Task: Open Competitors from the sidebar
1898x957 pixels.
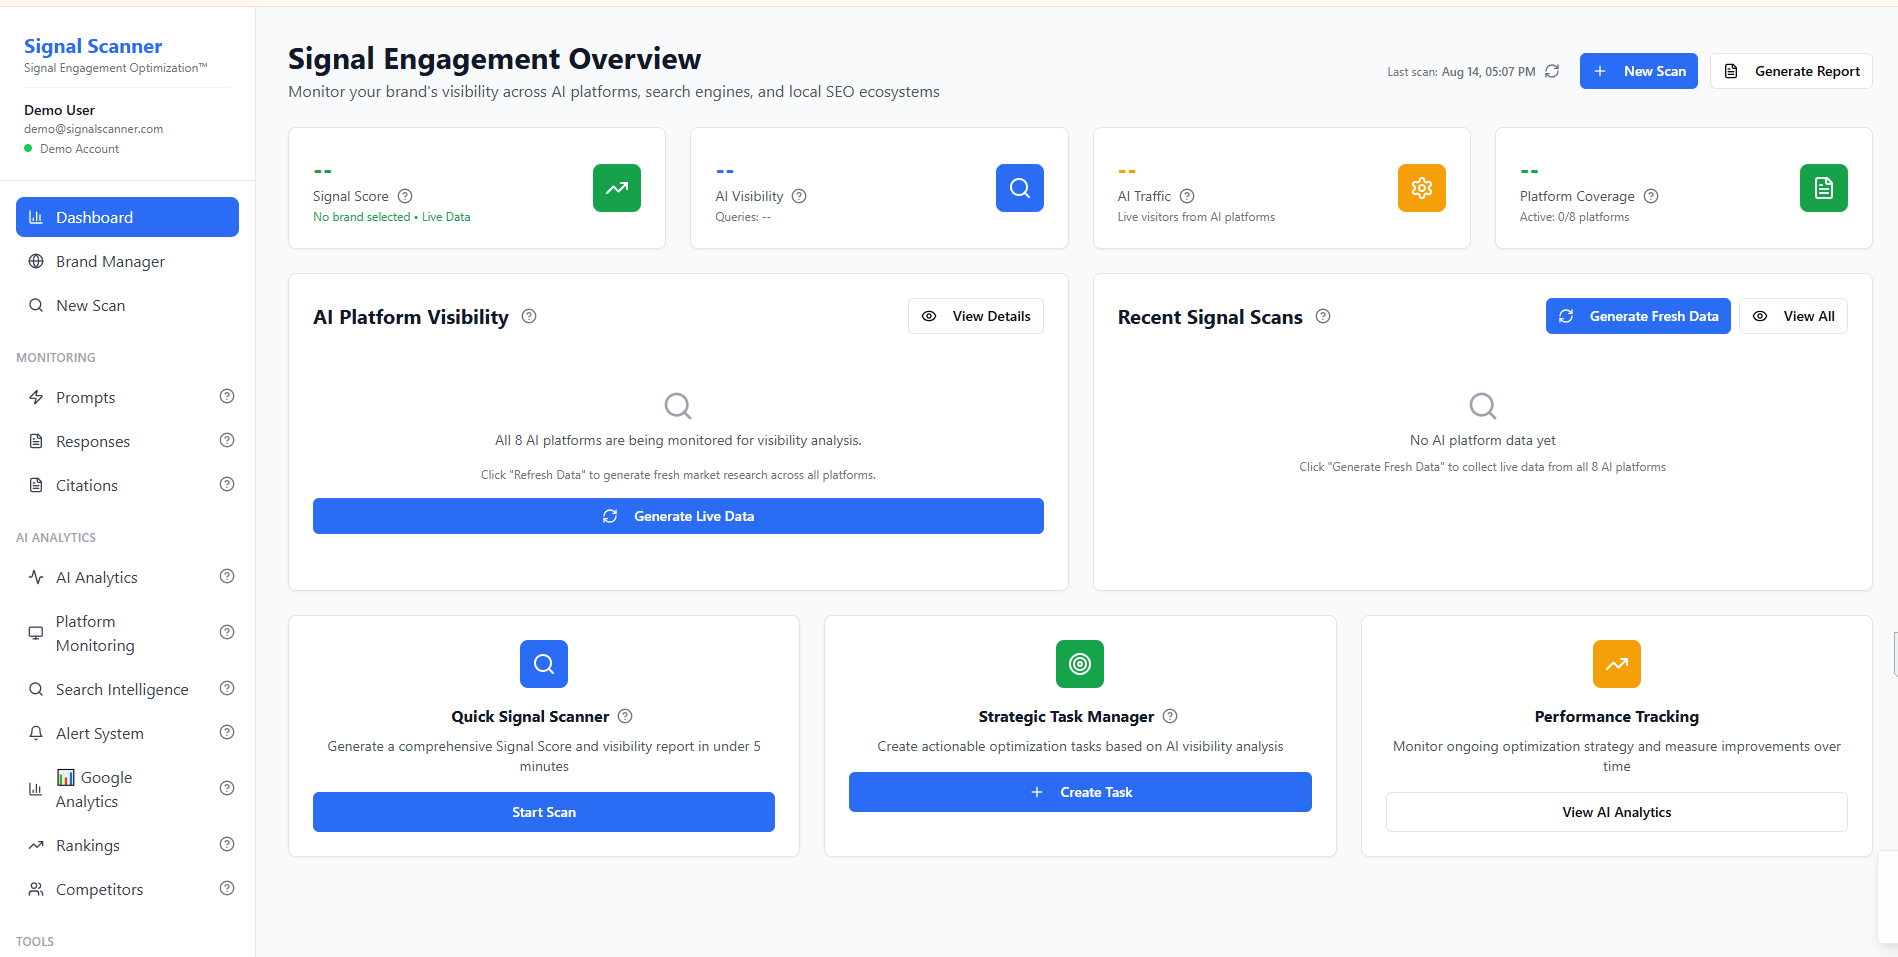Action: click(x=100, y=889)
